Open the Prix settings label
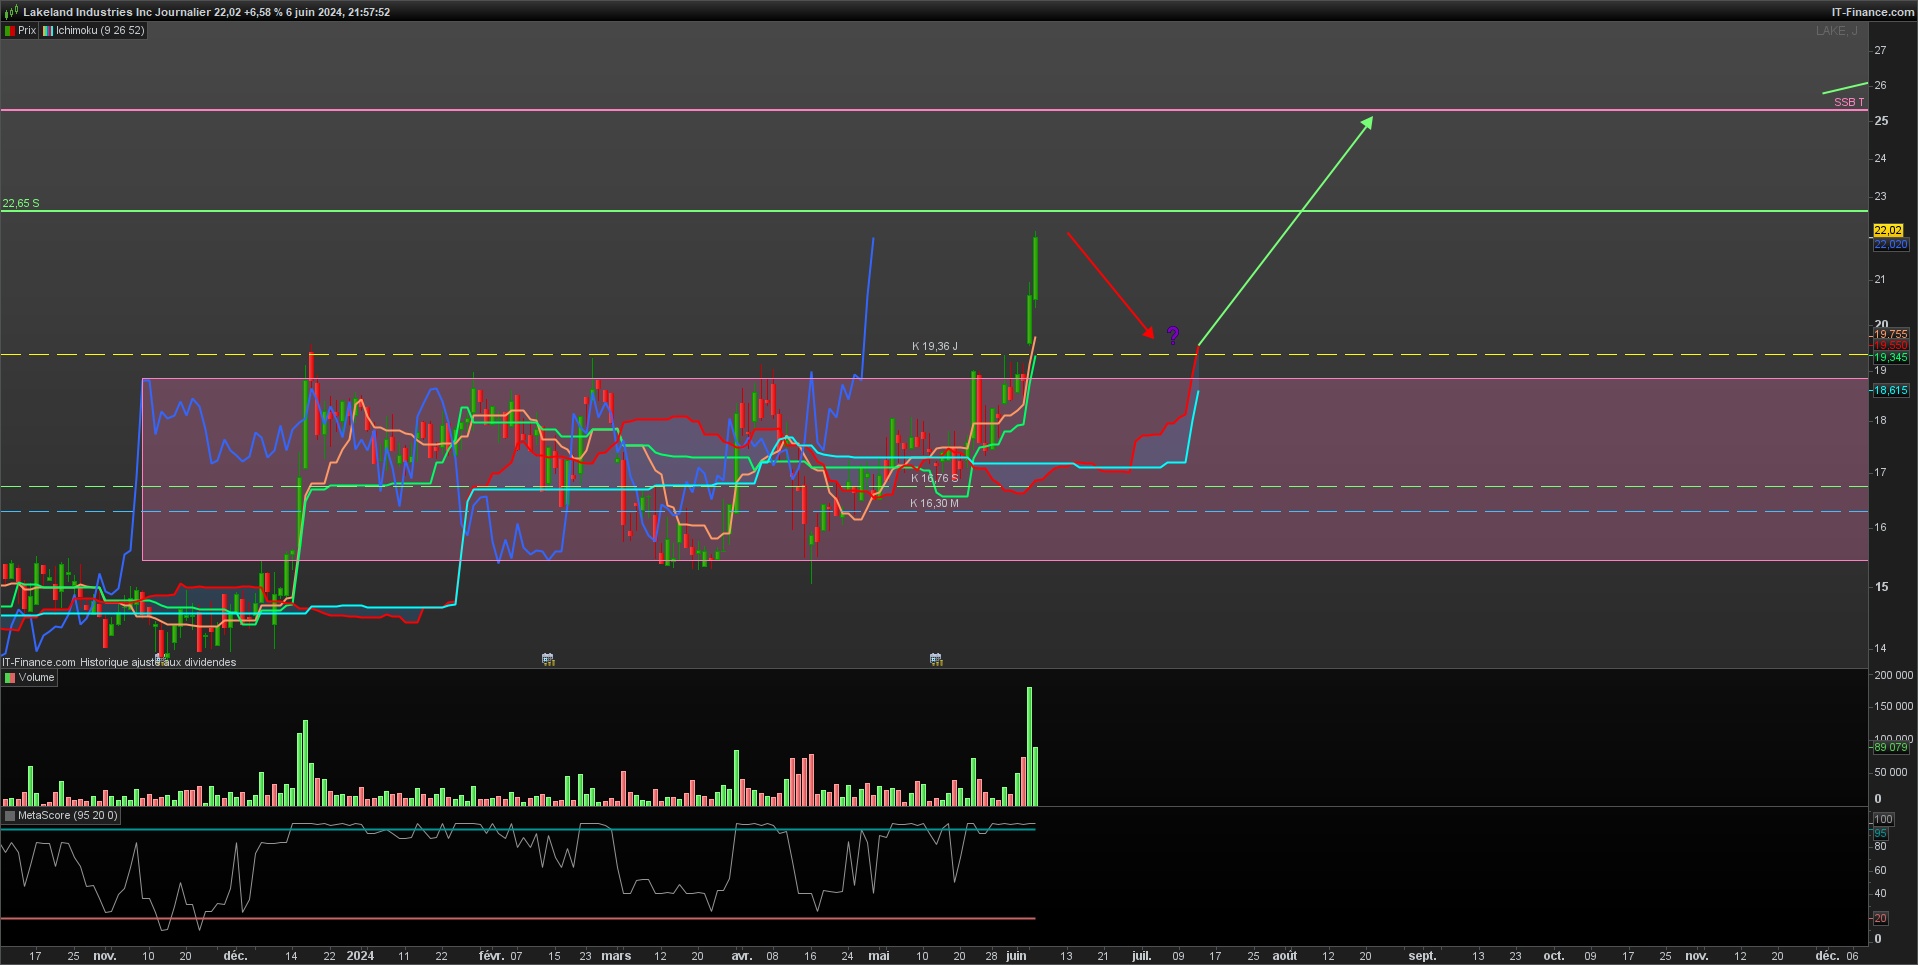The image size is (1918, 965). (27, 31)
